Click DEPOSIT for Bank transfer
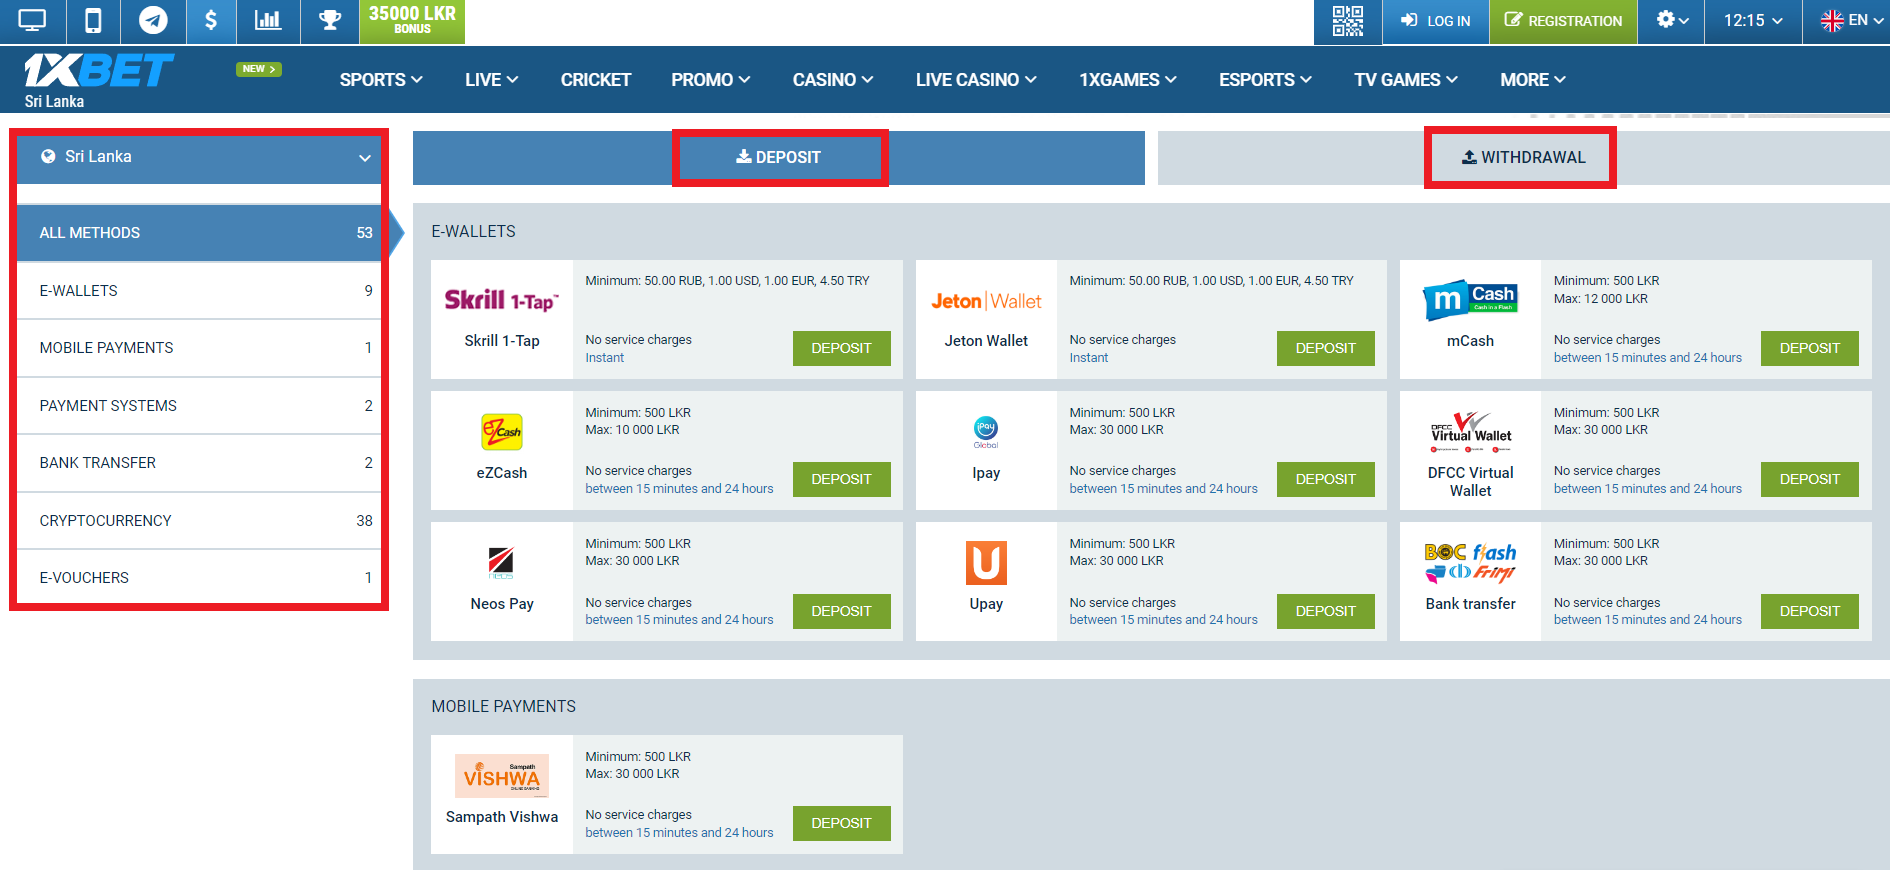Viewport: 1890px width, 870px height. (1810, 611)
